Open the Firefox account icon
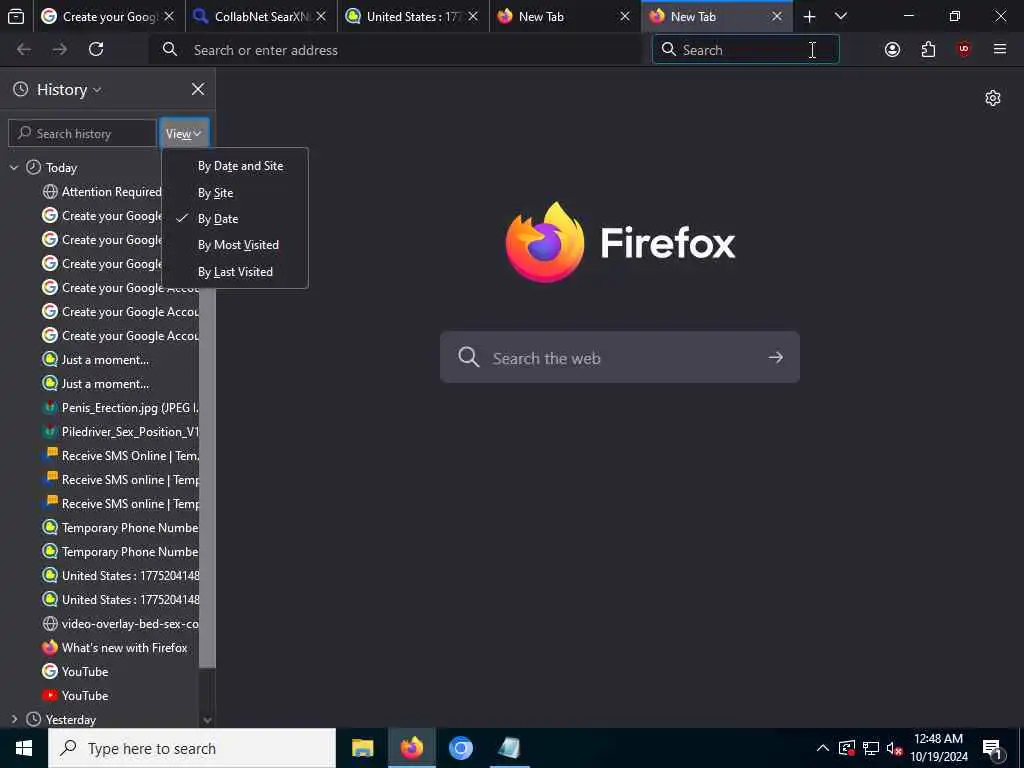Screen dimensions: 1024x768 [892, 49]
